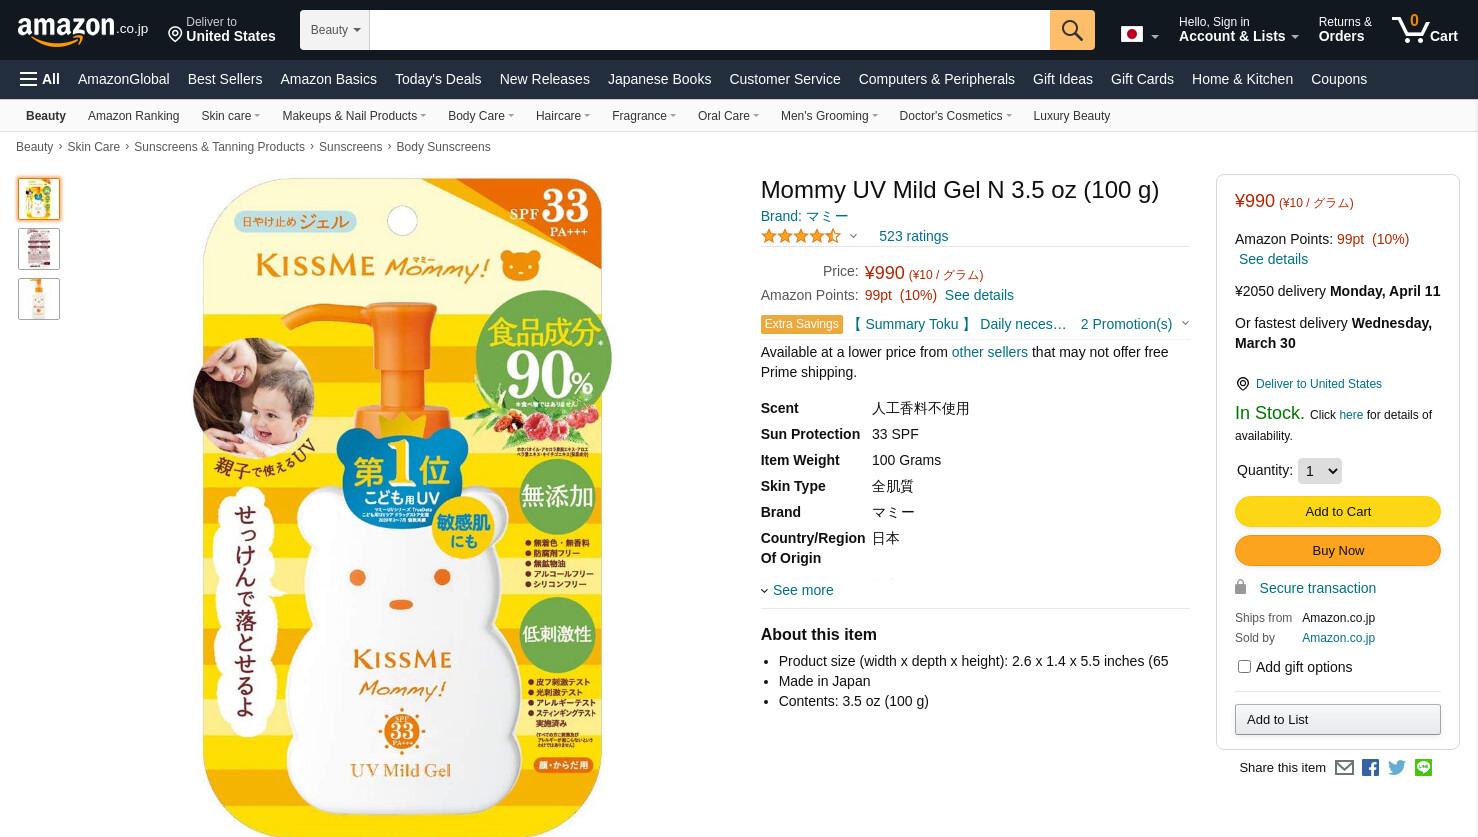Click the orange search magnifier button

pos(1072,30)
